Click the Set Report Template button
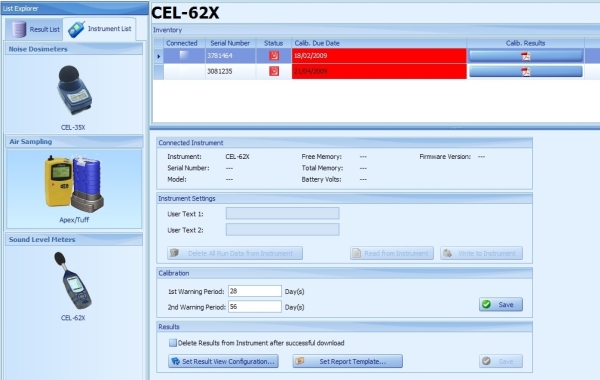 (347, 361)
